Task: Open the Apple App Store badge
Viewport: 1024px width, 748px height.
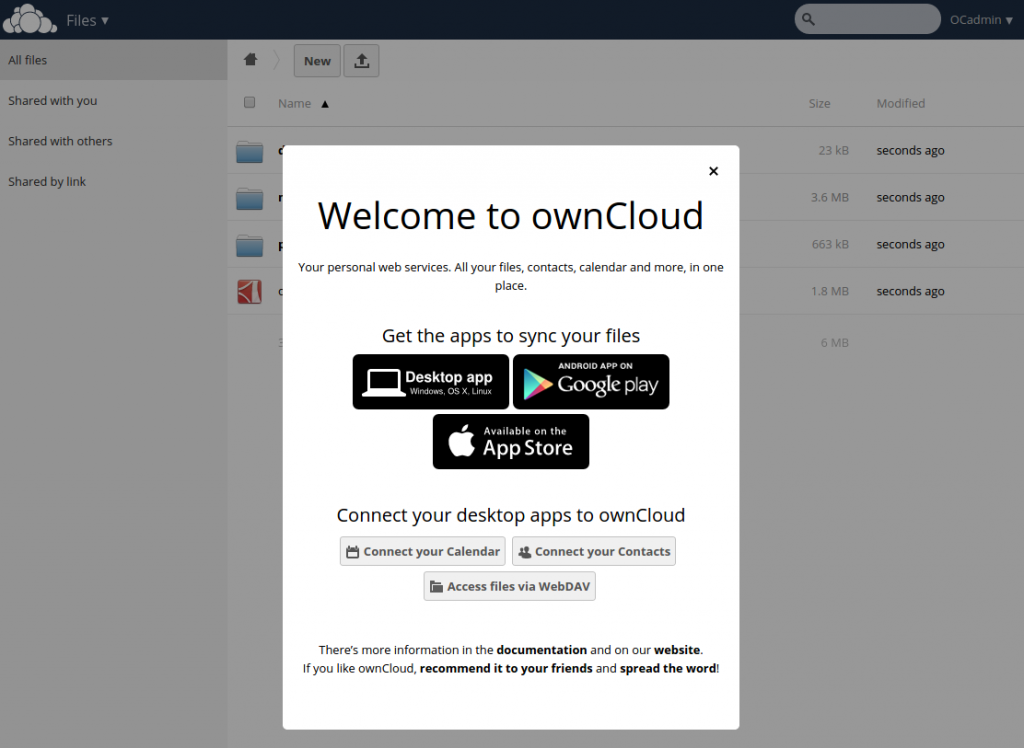Action: 511,442
